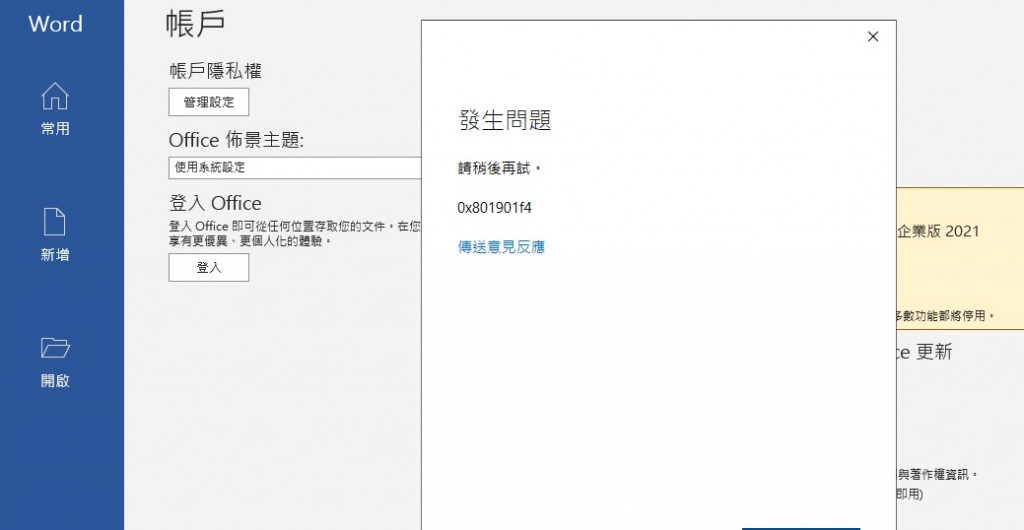Click the Word label in the sidebar
The width and height of the screenshot is (1024, 530).
[x=56, y=23]
